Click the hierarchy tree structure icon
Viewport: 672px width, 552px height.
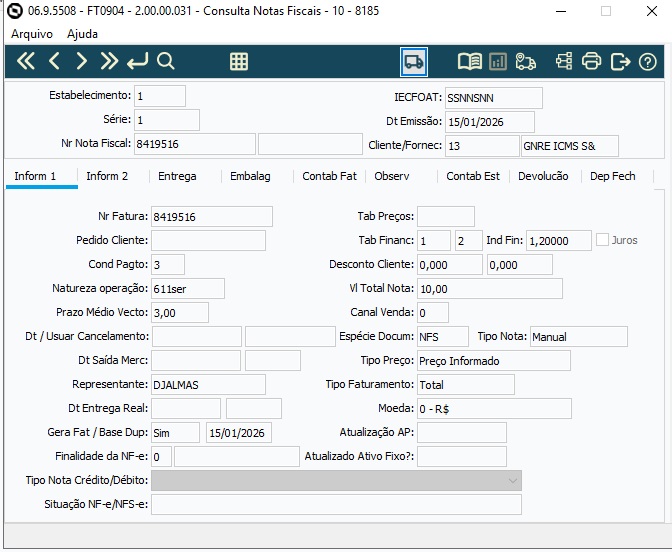564,61
